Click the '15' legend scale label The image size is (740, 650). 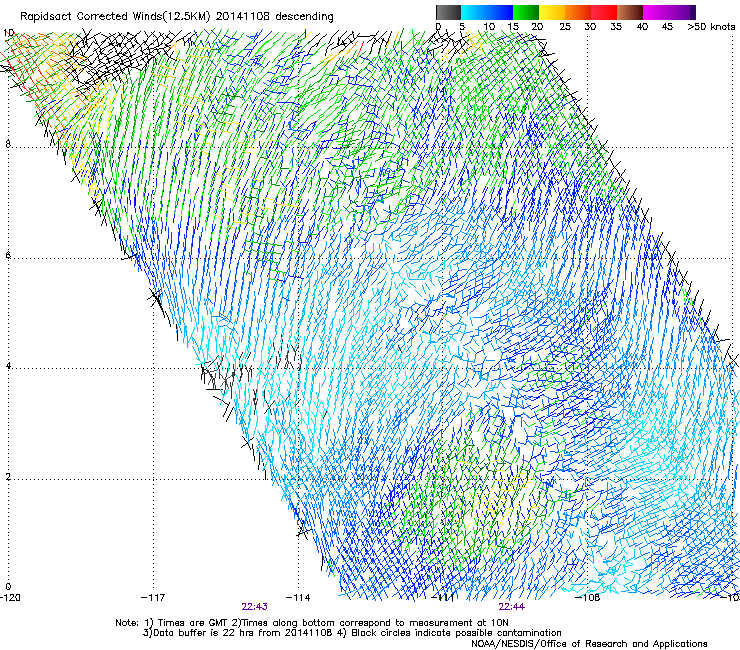click(x=513, y=27)
